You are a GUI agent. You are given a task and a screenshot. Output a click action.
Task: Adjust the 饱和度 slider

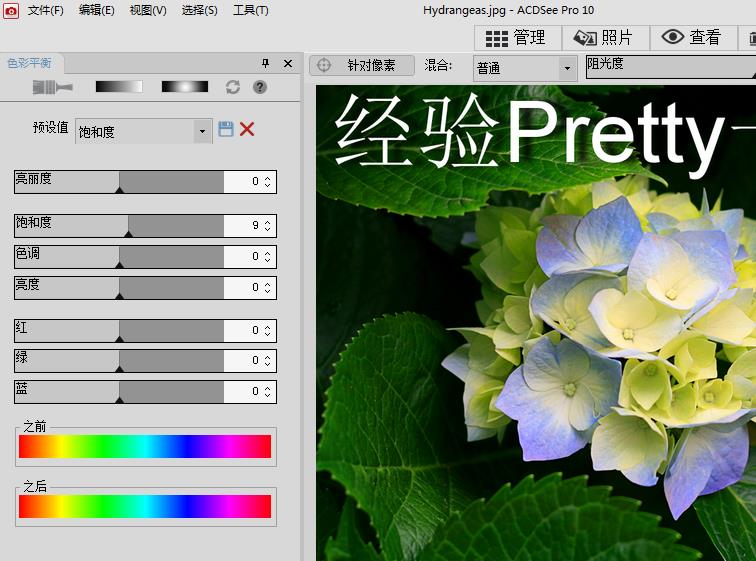coord(119,226)
